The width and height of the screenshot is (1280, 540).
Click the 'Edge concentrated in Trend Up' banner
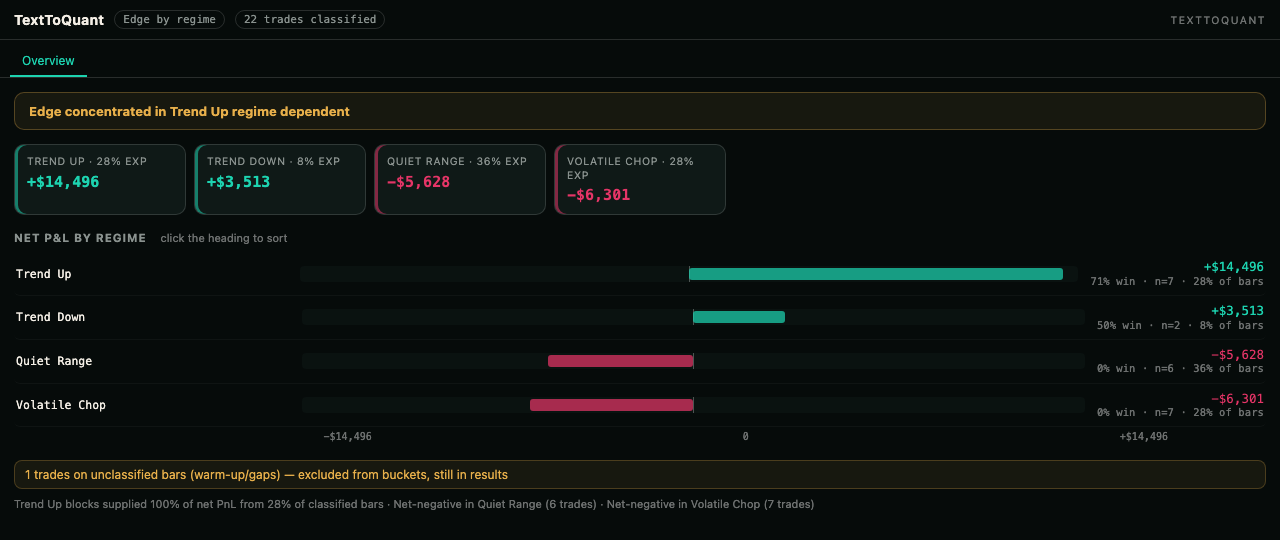pos(640,112)
